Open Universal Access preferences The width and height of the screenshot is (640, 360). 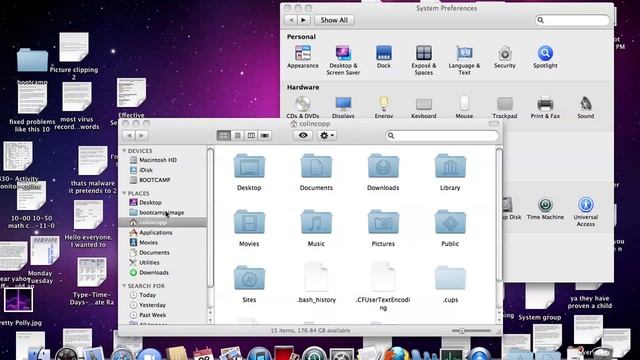click(x=585, y=212)
